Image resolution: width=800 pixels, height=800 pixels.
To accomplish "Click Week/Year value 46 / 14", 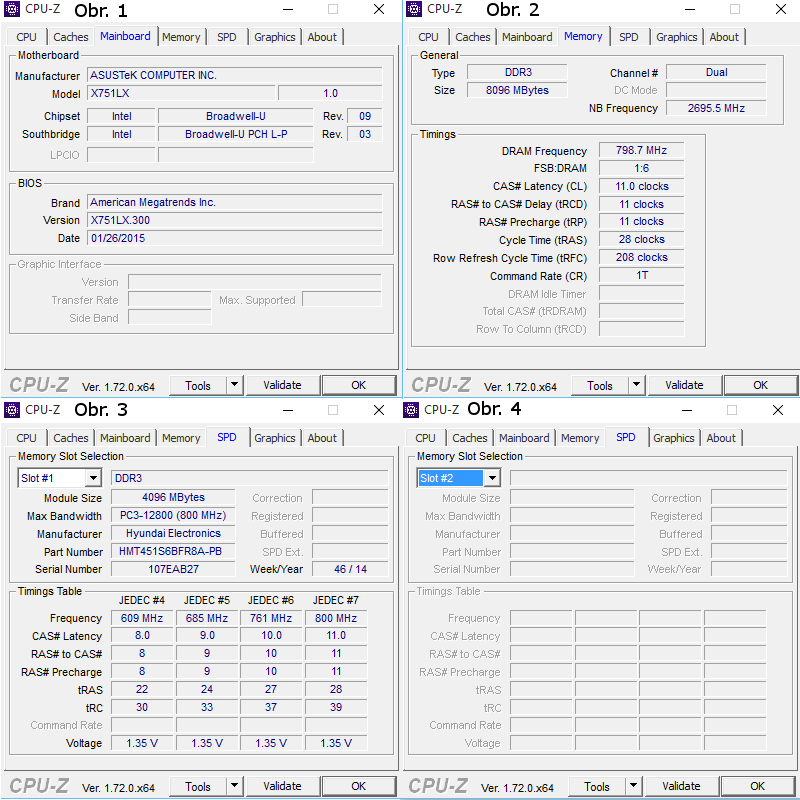I will tap(350, 569).
